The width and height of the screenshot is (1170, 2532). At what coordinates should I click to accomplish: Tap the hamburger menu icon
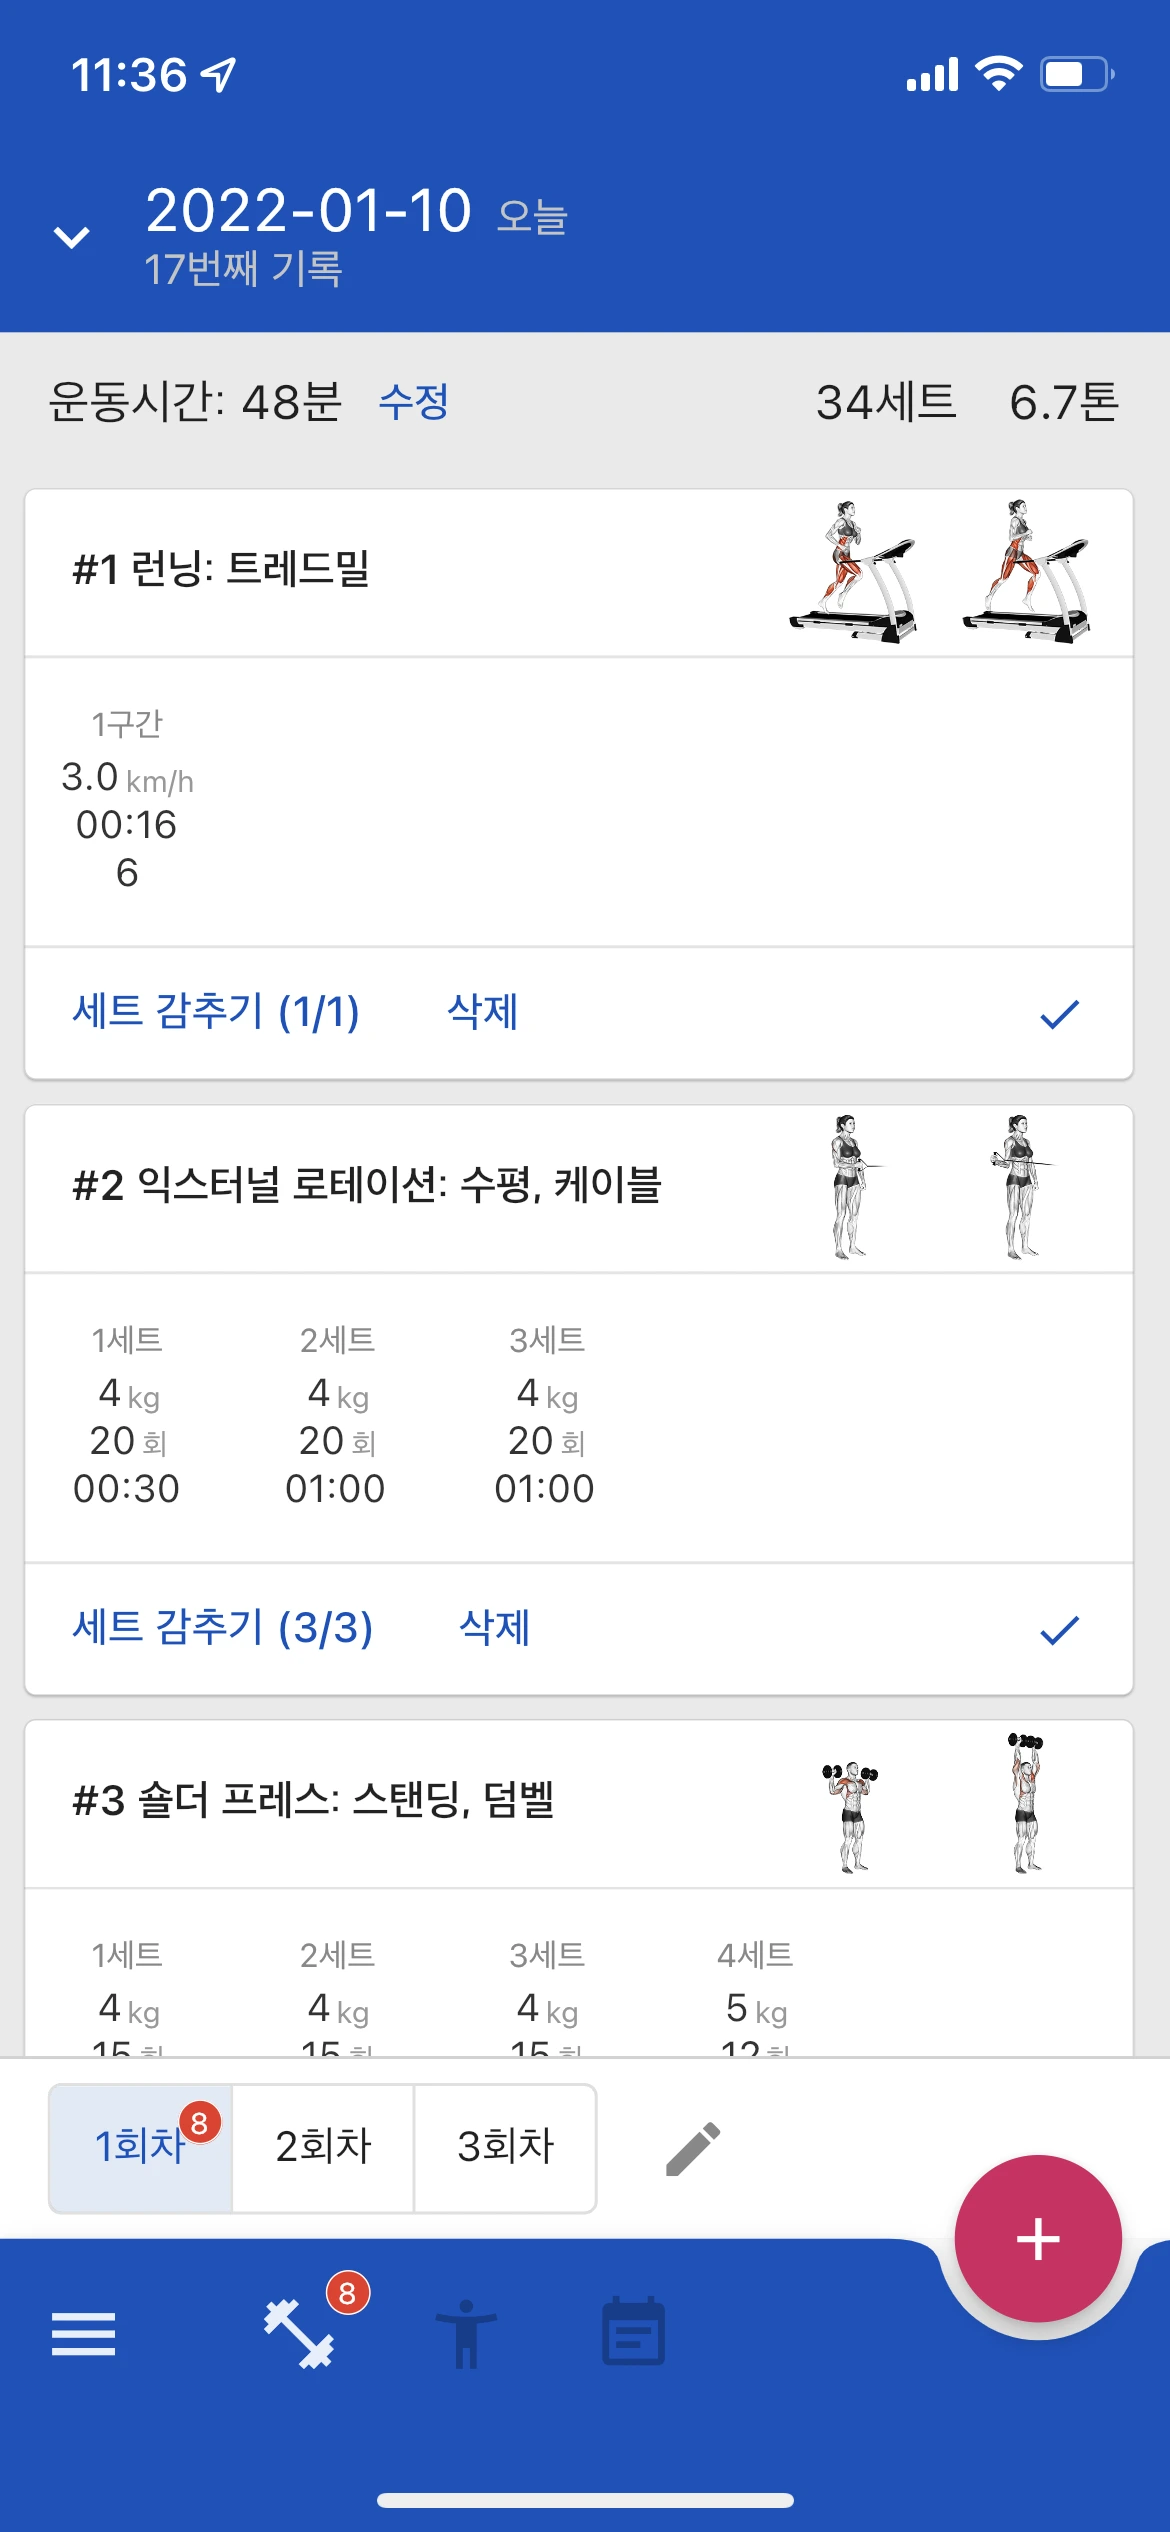point(83,2334)
